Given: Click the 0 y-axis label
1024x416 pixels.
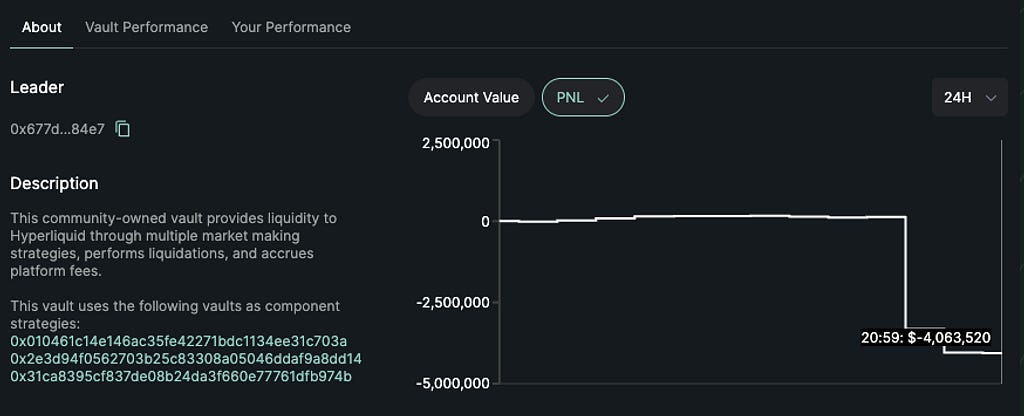Looking at the screenshot, I should [x=485, y=221].
